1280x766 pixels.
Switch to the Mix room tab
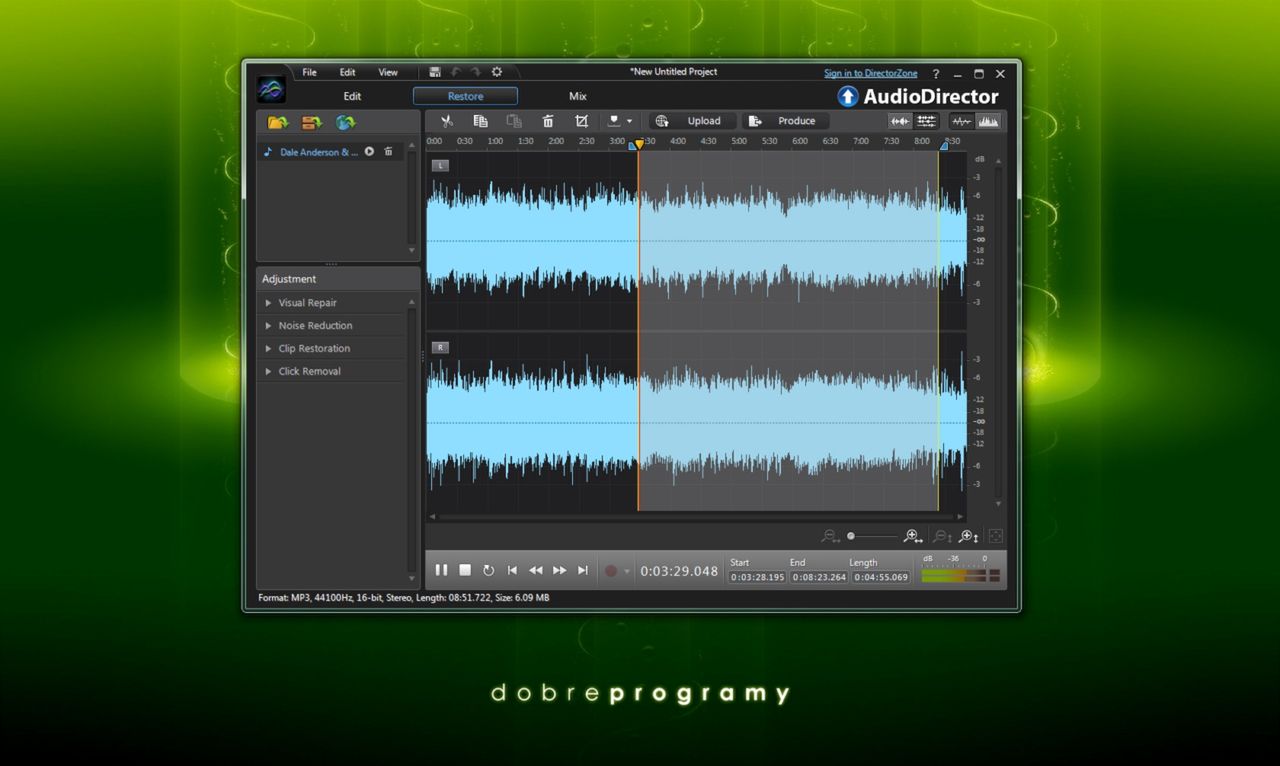tap(578, 97)
